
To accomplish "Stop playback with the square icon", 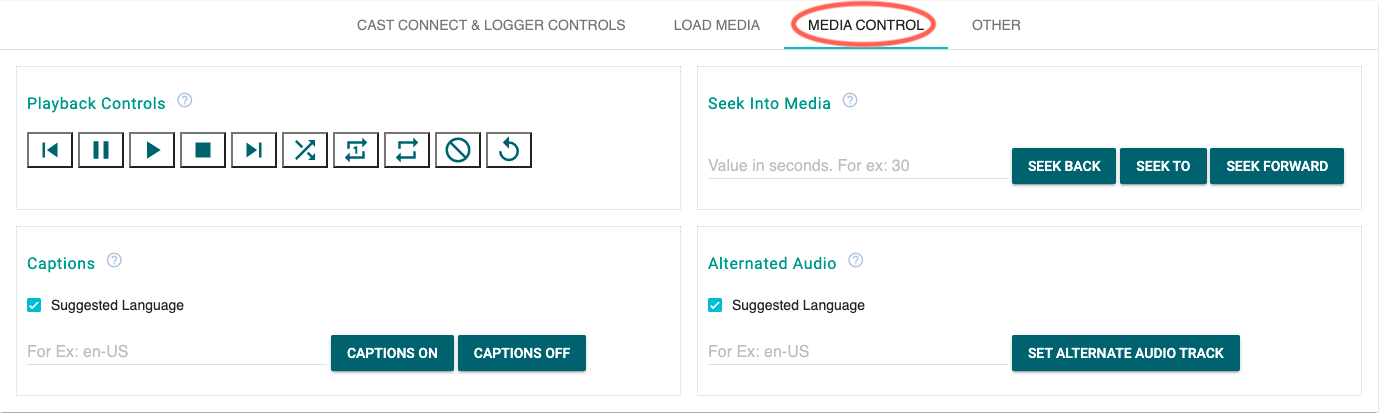I will pyautogui.click(x=203, y=150).
